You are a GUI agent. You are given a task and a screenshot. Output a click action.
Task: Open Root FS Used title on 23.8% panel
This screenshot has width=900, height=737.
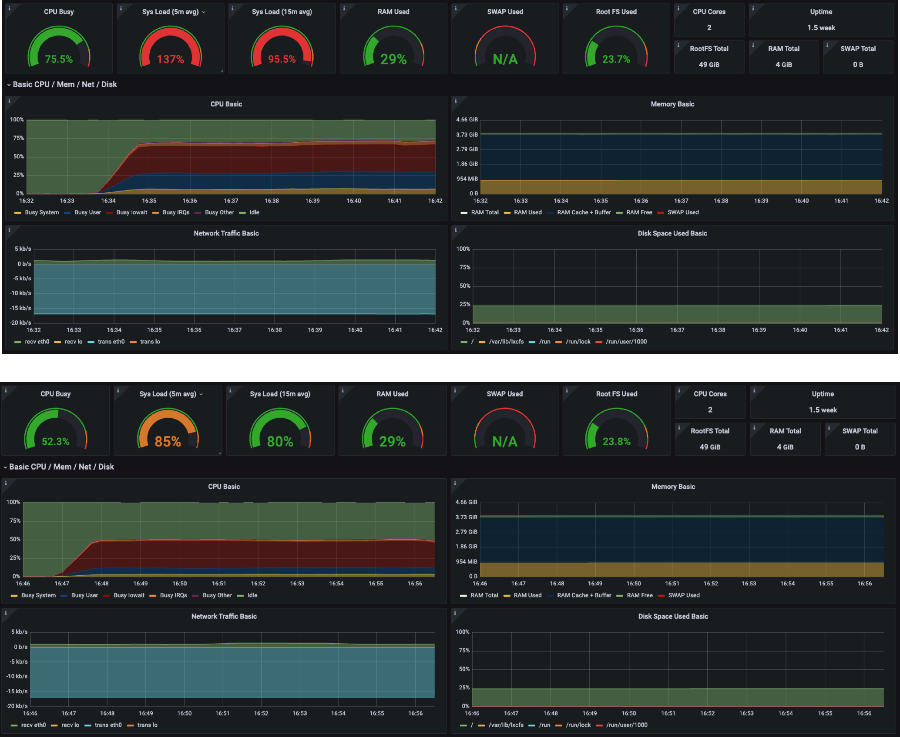coord(616,394)
